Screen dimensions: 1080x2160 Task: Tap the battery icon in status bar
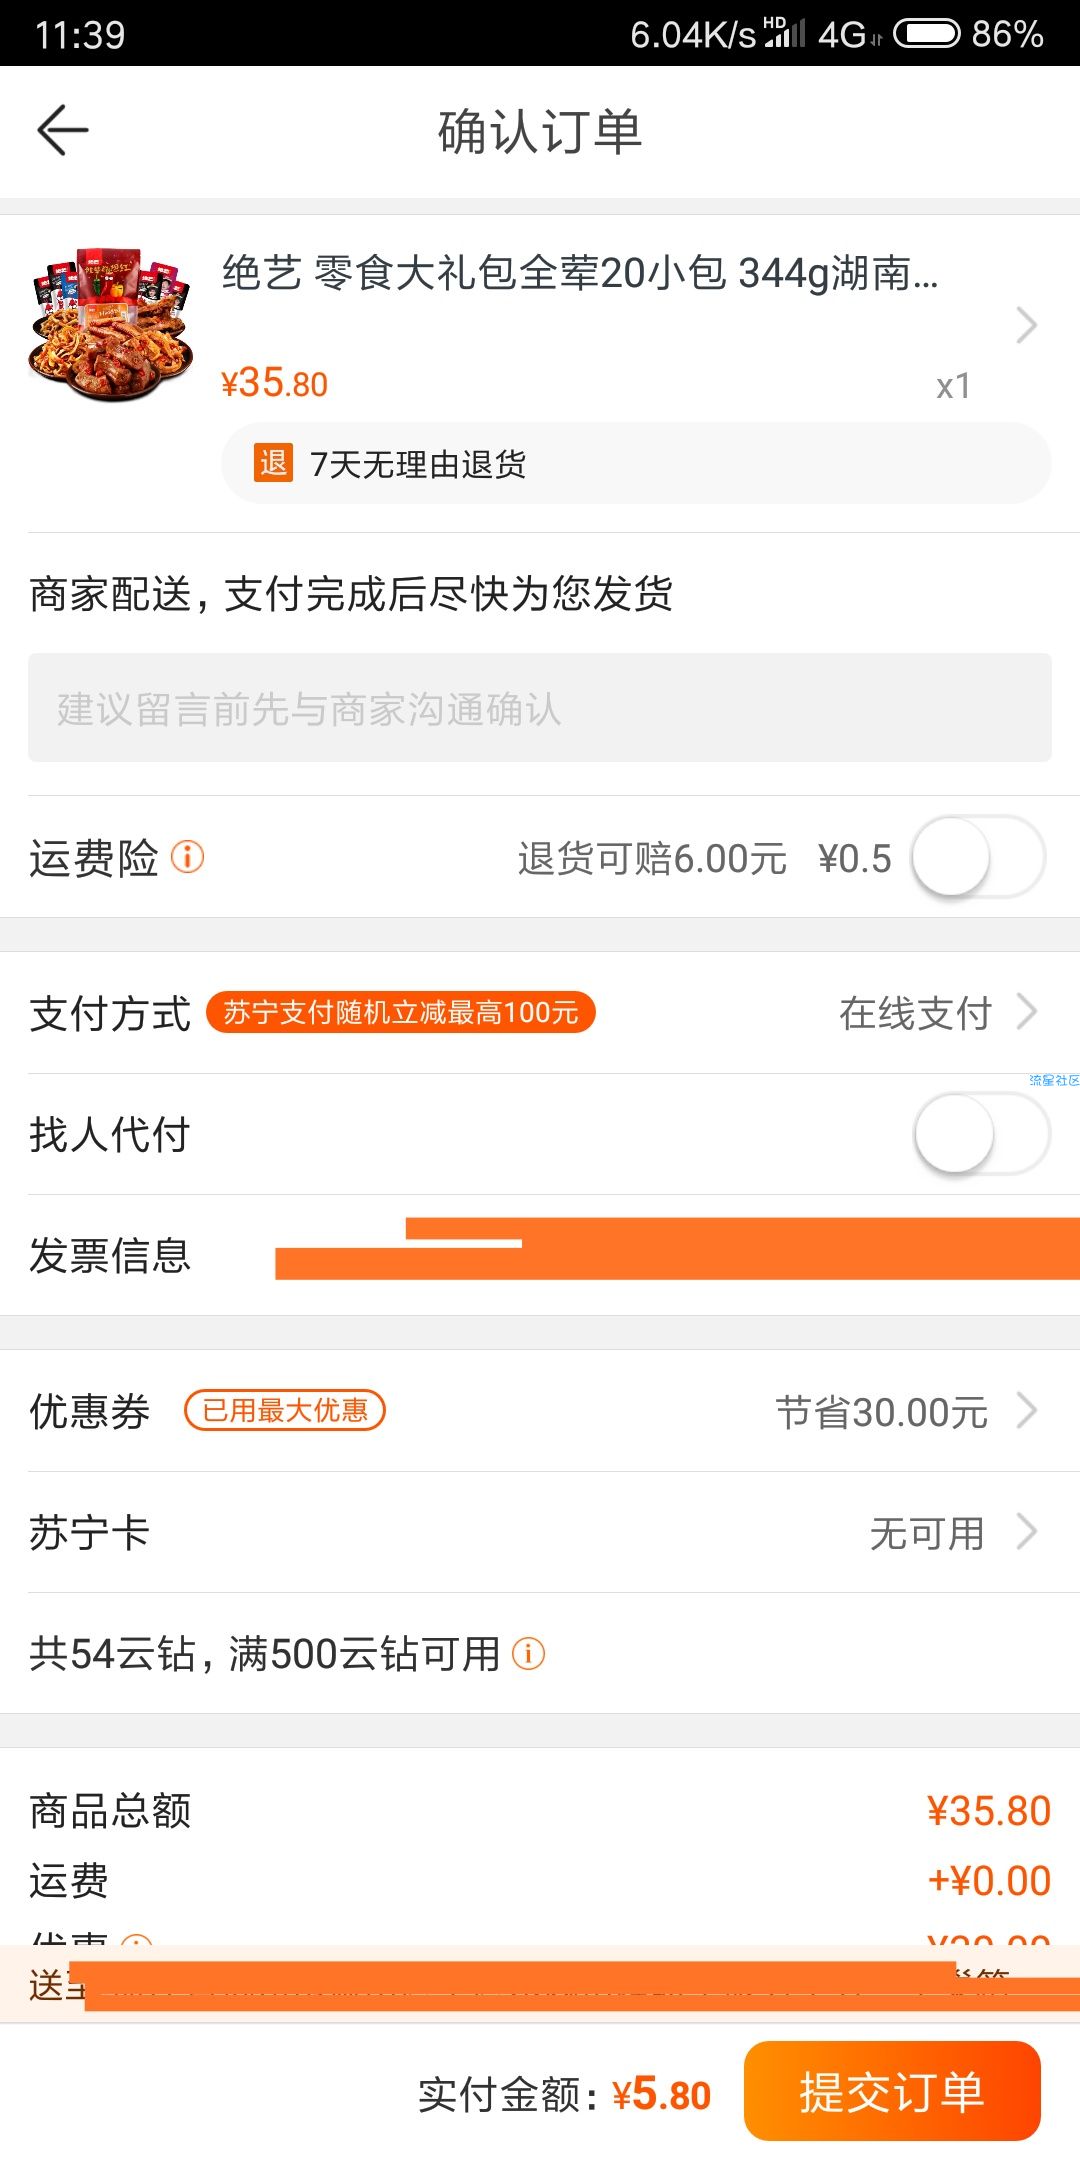click(x=926, y=34)
